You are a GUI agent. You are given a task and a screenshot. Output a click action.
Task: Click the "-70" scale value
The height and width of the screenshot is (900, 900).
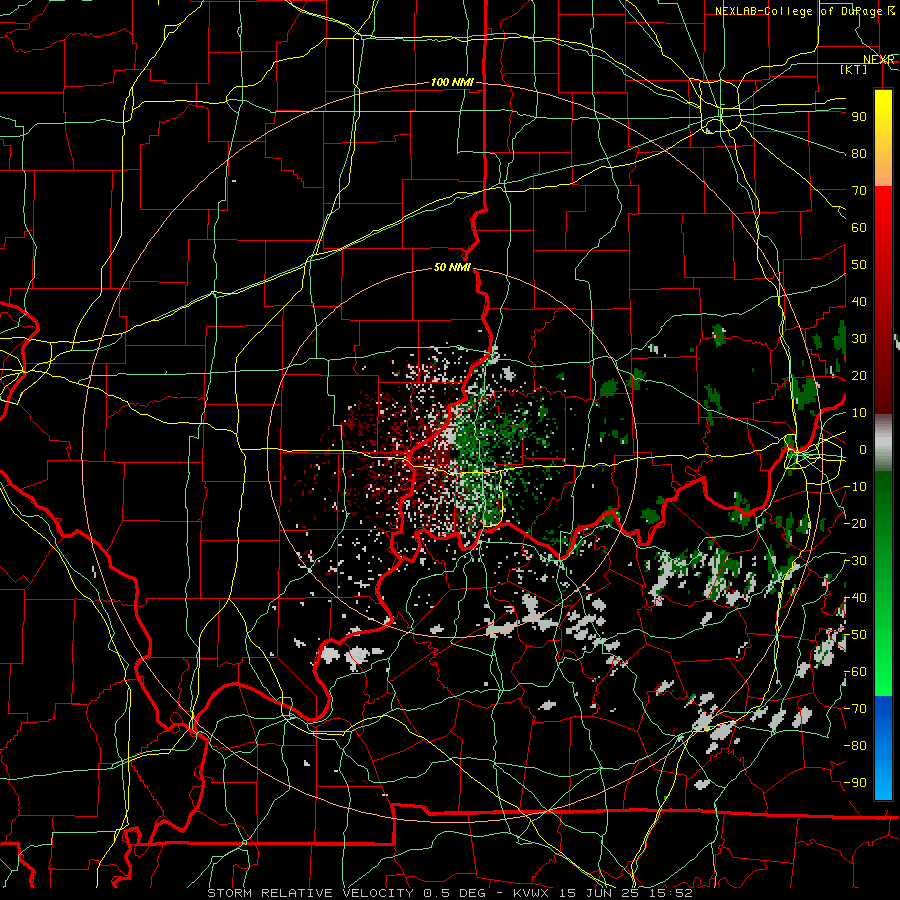tap(855, 709)
